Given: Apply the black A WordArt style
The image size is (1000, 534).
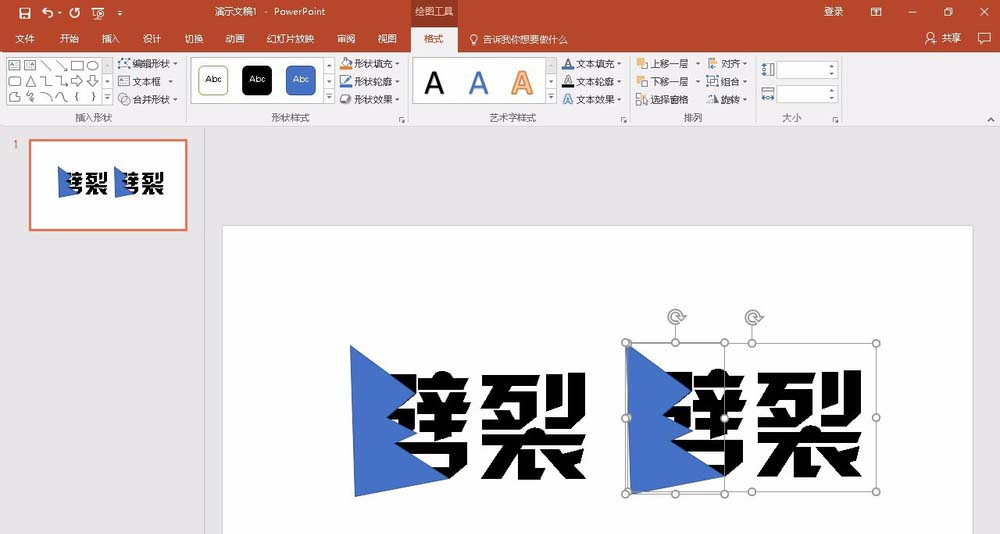Looking at the screenshot, I should tap(434, 82).
